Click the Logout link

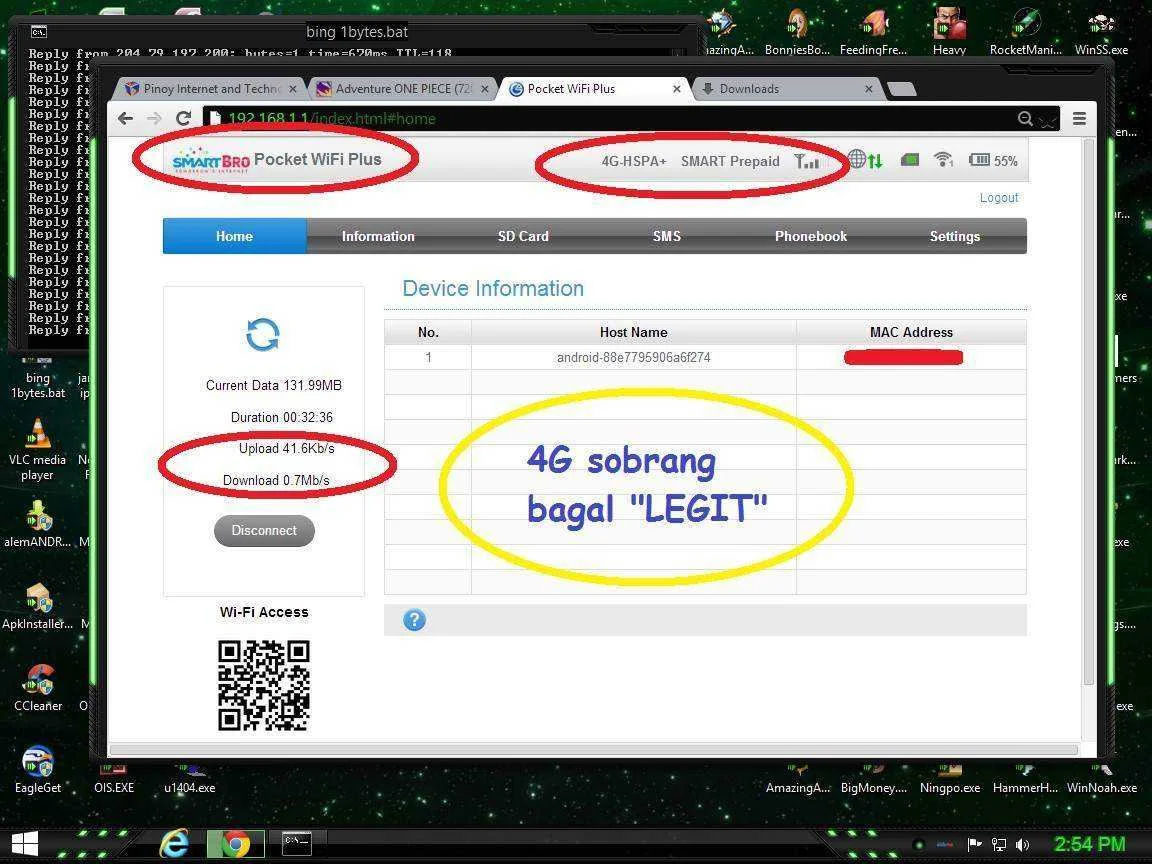pyautogui.click(x=999, y=198)
